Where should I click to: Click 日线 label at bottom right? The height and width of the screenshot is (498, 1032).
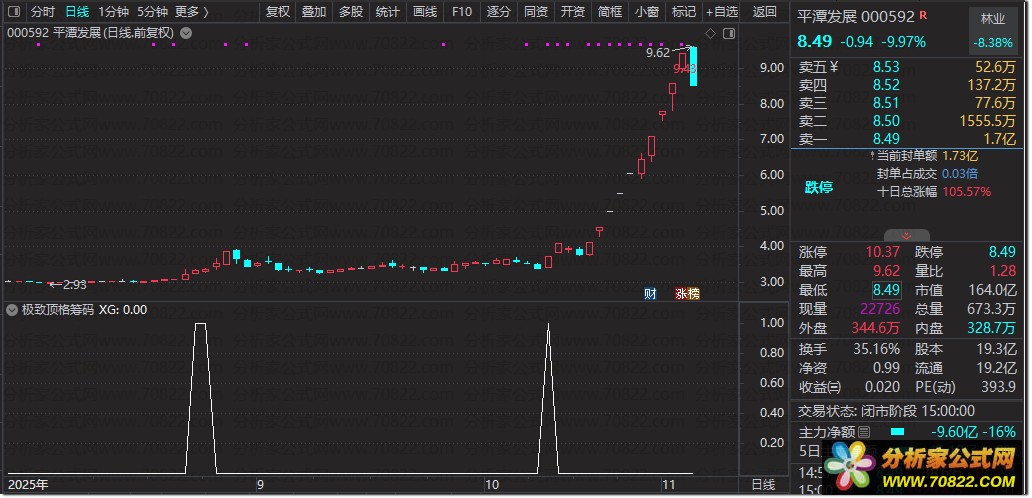[763, 486]
